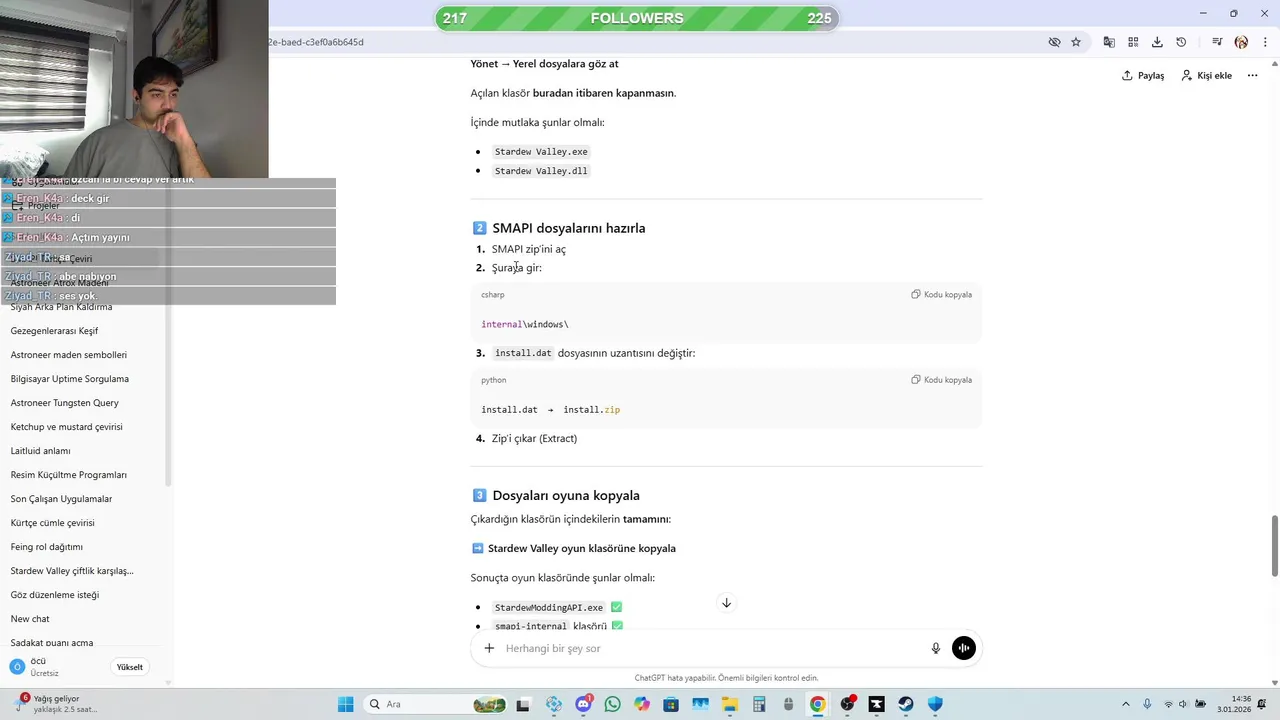Screen dimensions: 1280x720
Task: Open WhatsApp from the taskbar
Action: (612, 704)
